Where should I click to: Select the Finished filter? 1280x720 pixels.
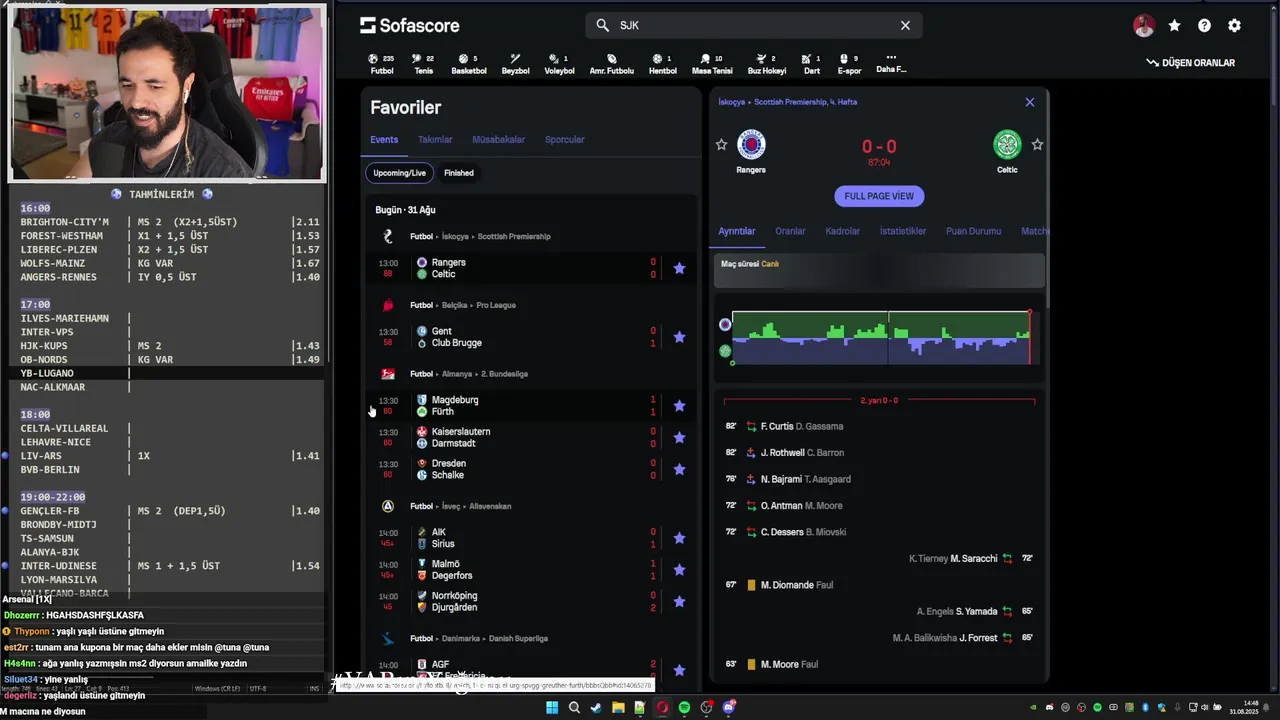point(459,173)
